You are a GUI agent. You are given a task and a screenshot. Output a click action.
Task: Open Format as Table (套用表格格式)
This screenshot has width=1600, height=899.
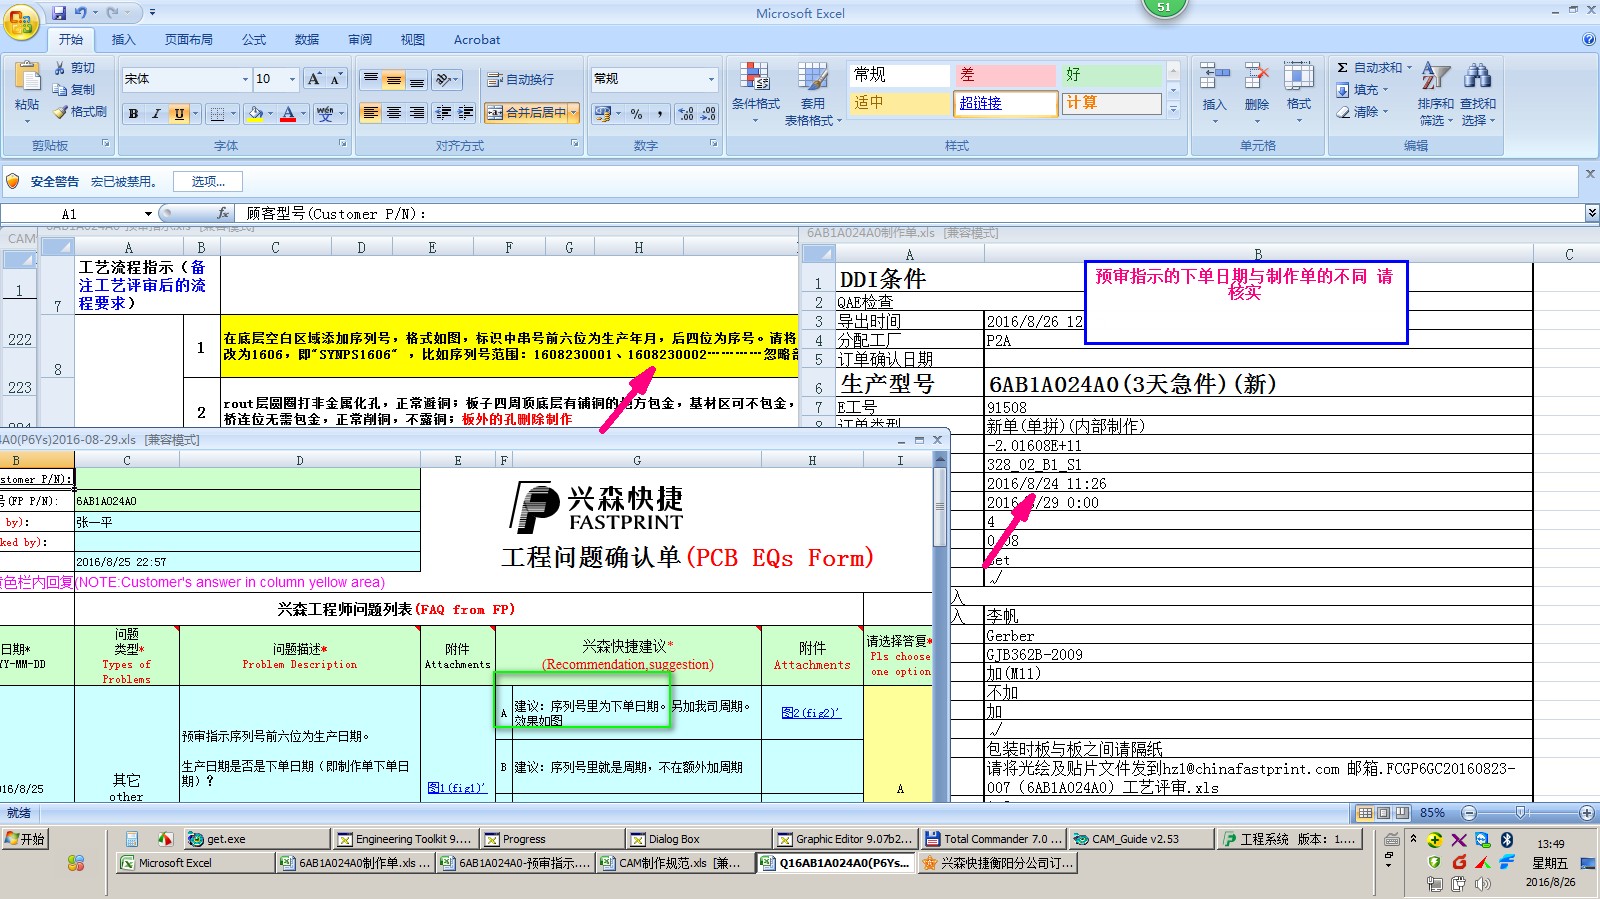point(813,93)
